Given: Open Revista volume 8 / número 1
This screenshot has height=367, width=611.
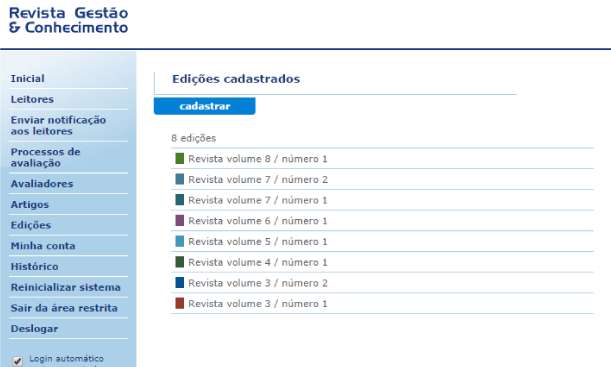Looking at the screenshot, I should point(258,159).
